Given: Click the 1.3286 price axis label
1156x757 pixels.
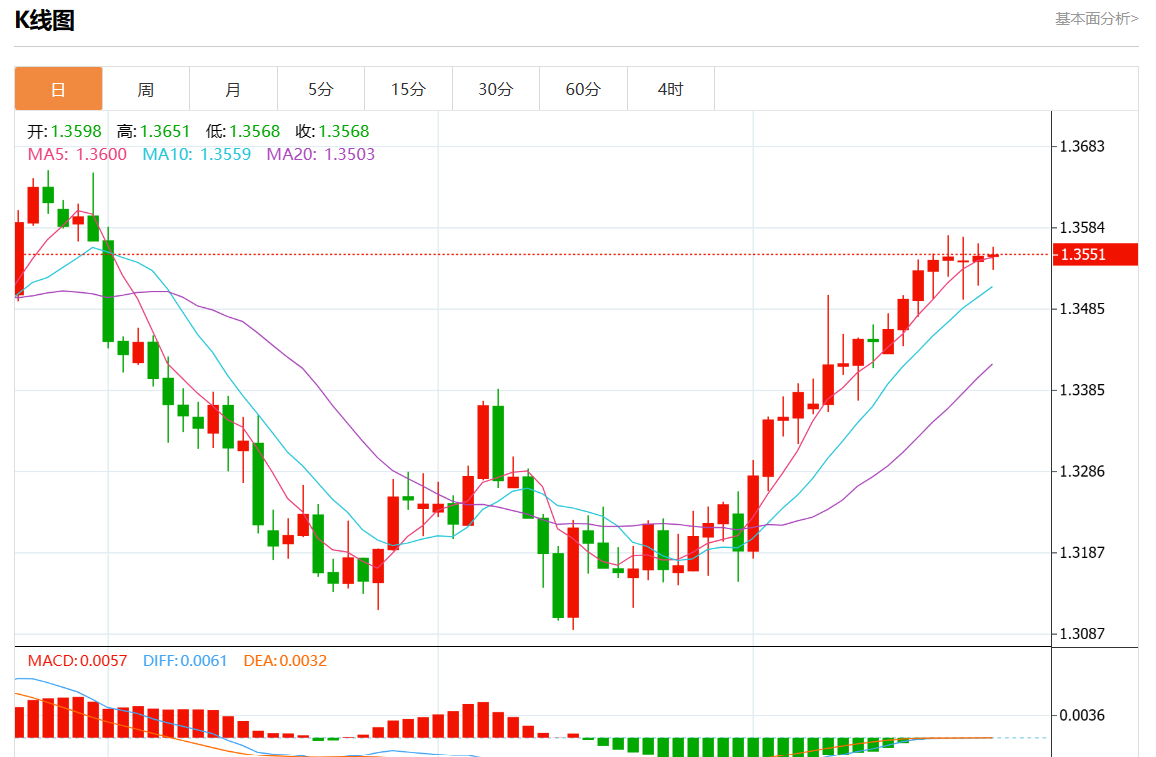Looking at the screenshot, I should [x=1082, y=471].
